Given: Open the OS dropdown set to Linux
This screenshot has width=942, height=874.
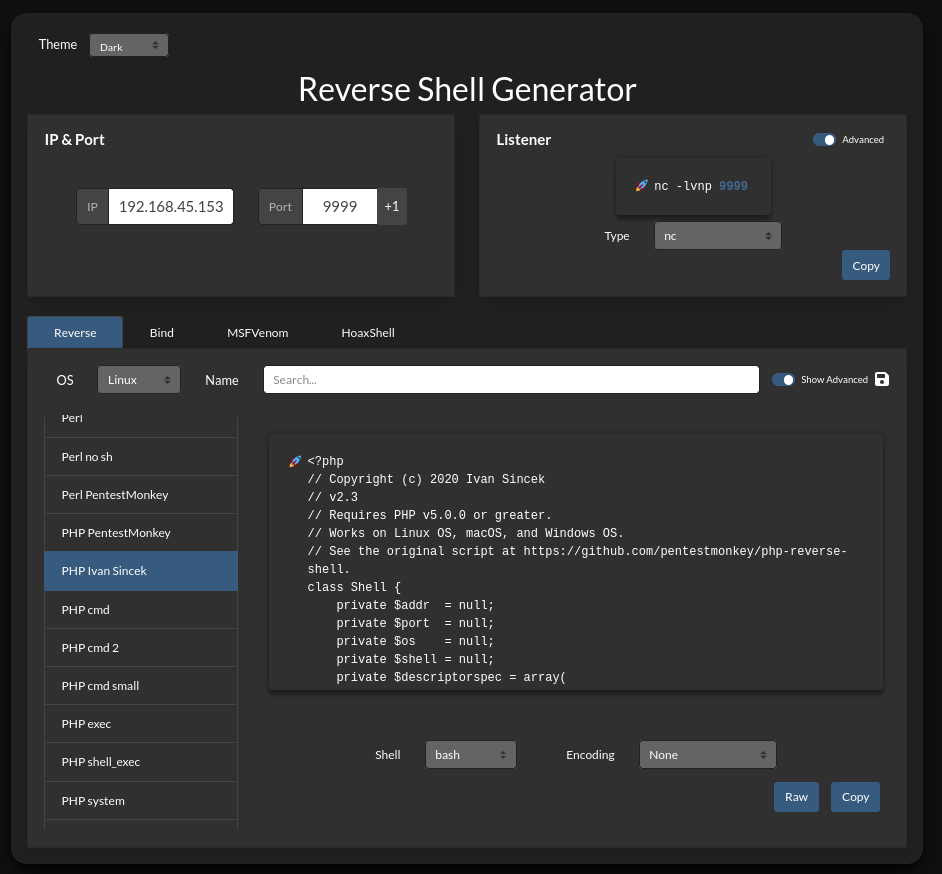Looking at the screenshot, I should pyautogui.click(x=139, y=380).
